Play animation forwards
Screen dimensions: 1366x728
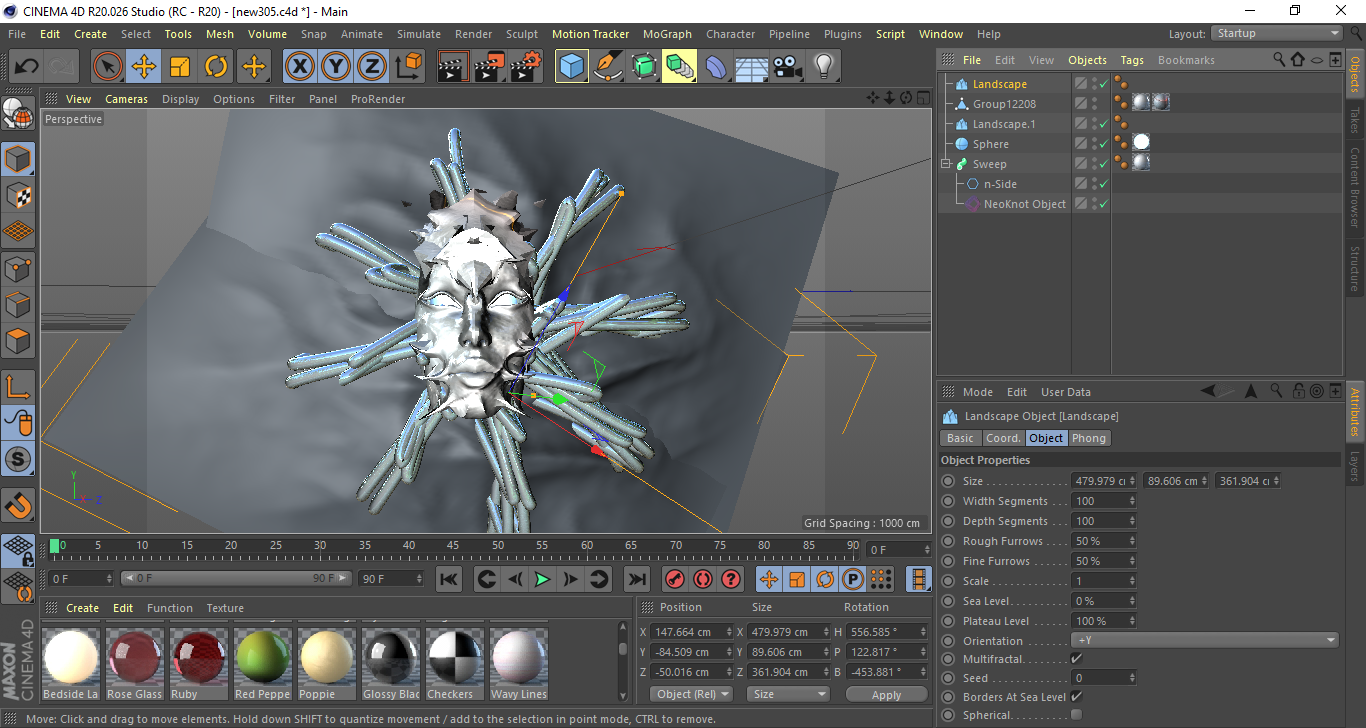tap(542, 579)
